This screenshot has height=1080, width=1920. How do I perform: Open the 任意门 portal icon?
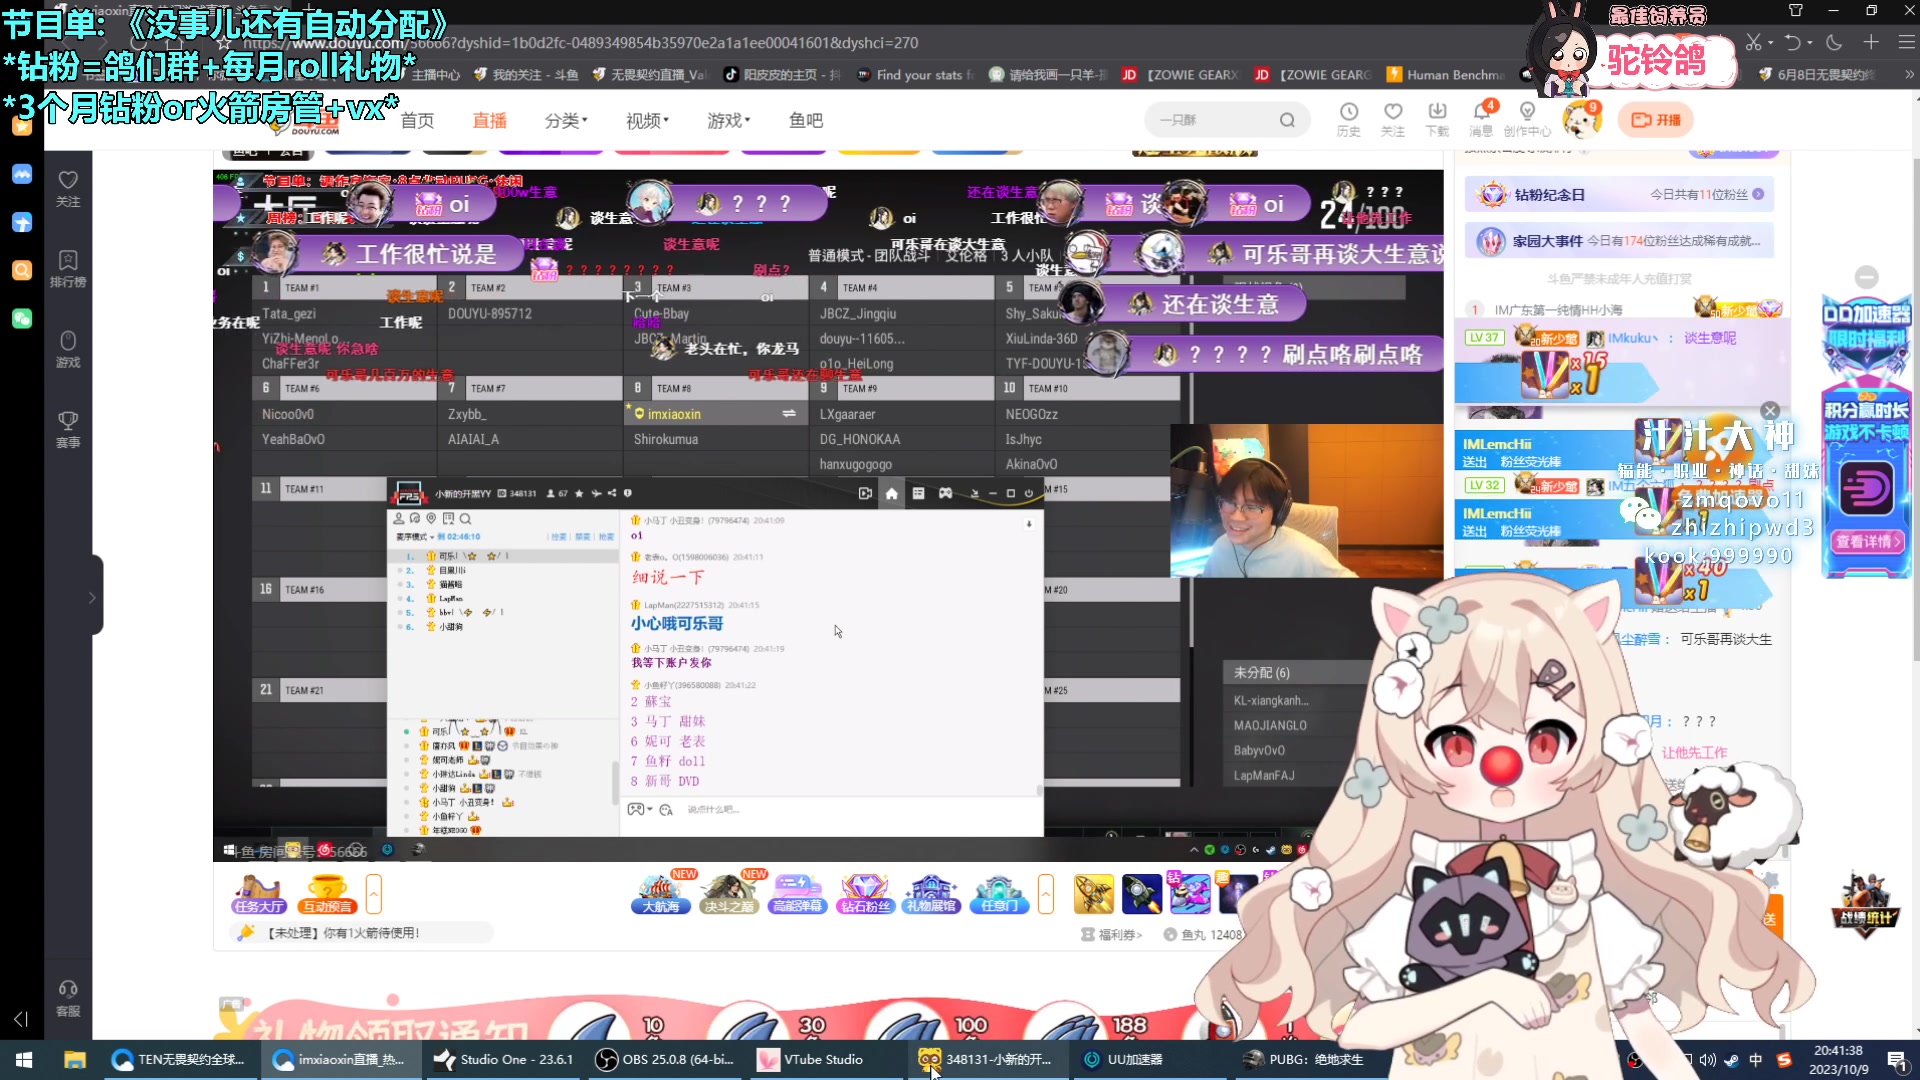point(999,893)
